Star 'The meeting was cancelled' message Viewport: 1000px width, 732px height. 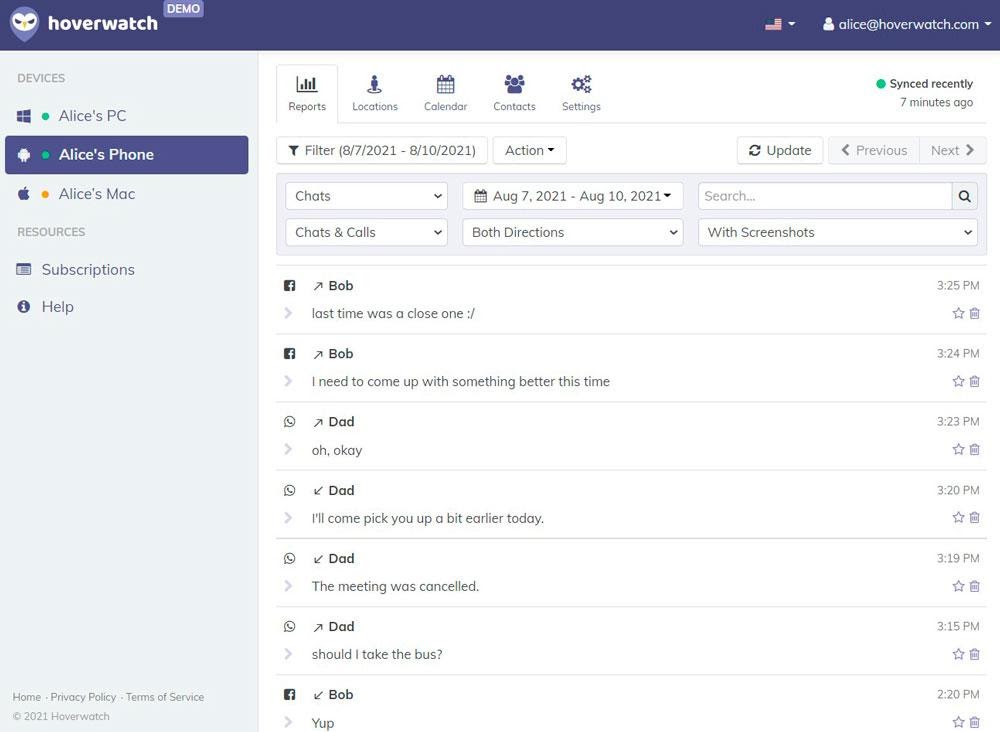tap(958, 586)
